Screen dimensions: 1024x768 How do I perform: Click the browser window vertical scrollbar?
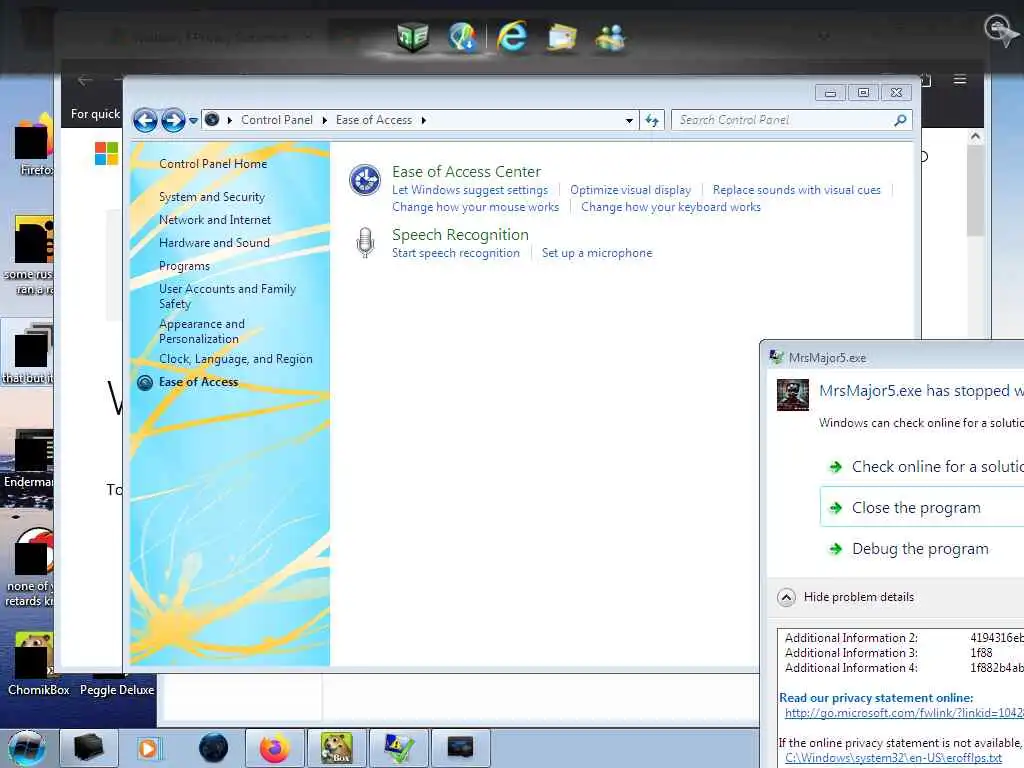(x=975, y=189)
